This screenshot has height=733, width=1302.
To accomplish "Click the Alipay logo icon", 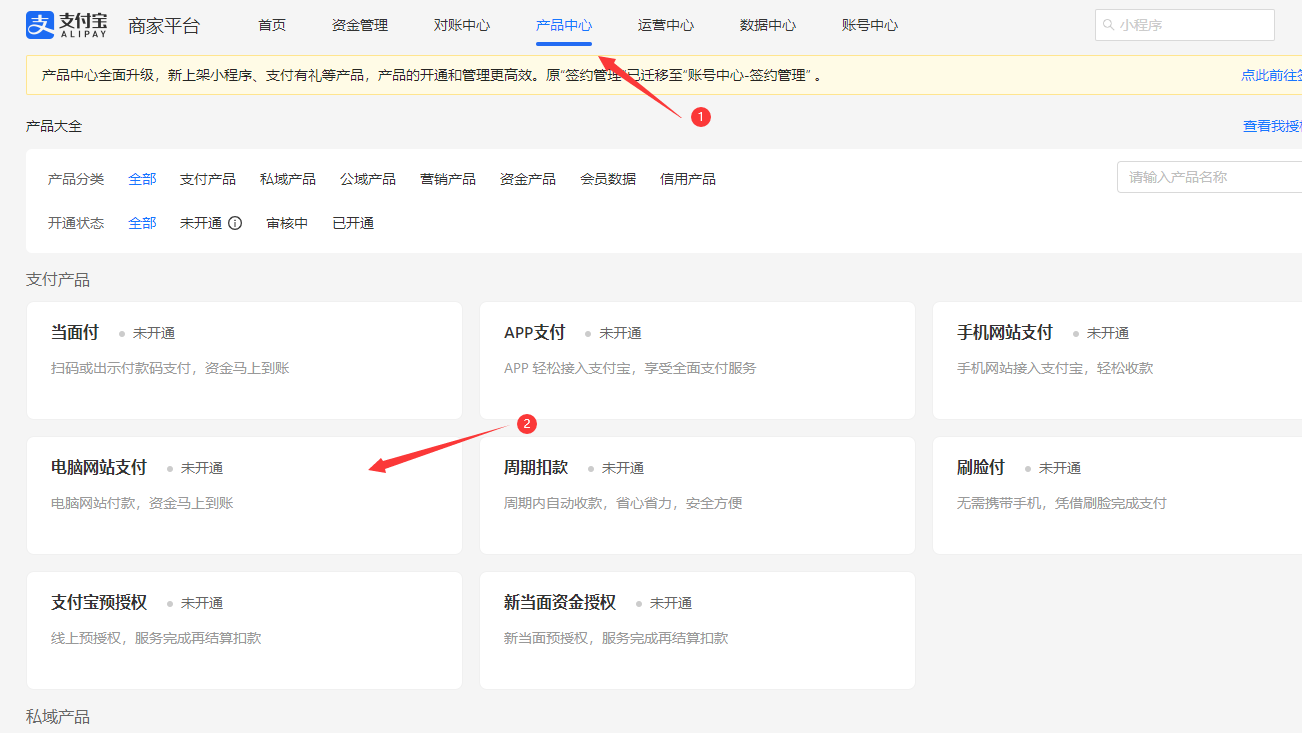I will pyautogui.click(x=39, y=25).
